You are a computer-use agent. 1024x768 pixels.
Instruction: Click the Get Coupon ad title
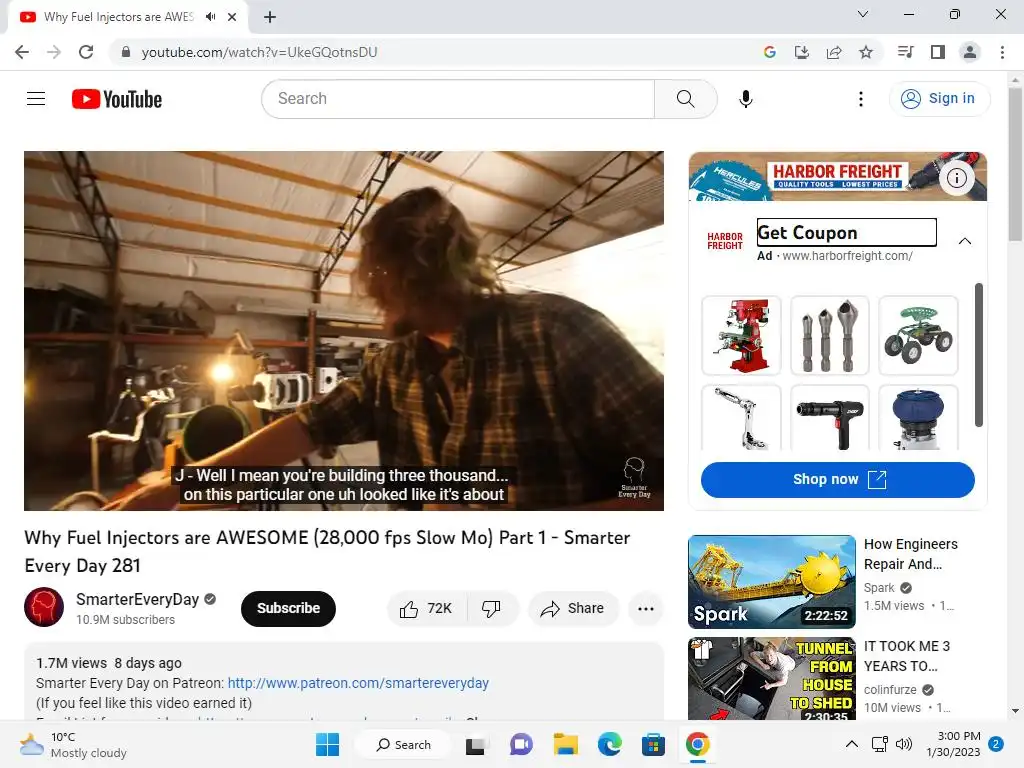846,232
